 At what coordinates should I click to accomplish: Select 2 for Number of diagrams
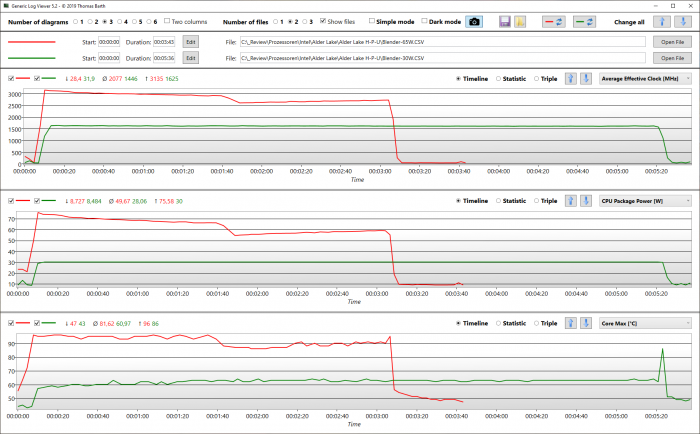(90, 21)
